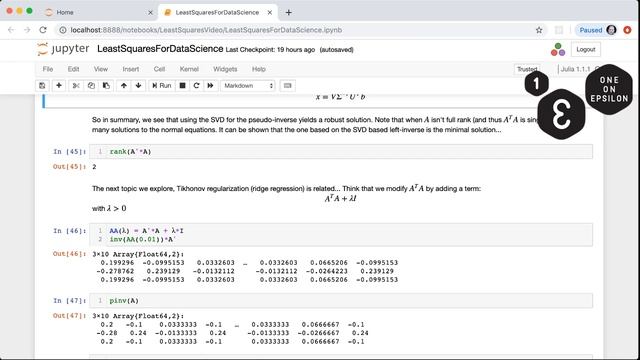Interrupt the kernel with stop icon

182,86
